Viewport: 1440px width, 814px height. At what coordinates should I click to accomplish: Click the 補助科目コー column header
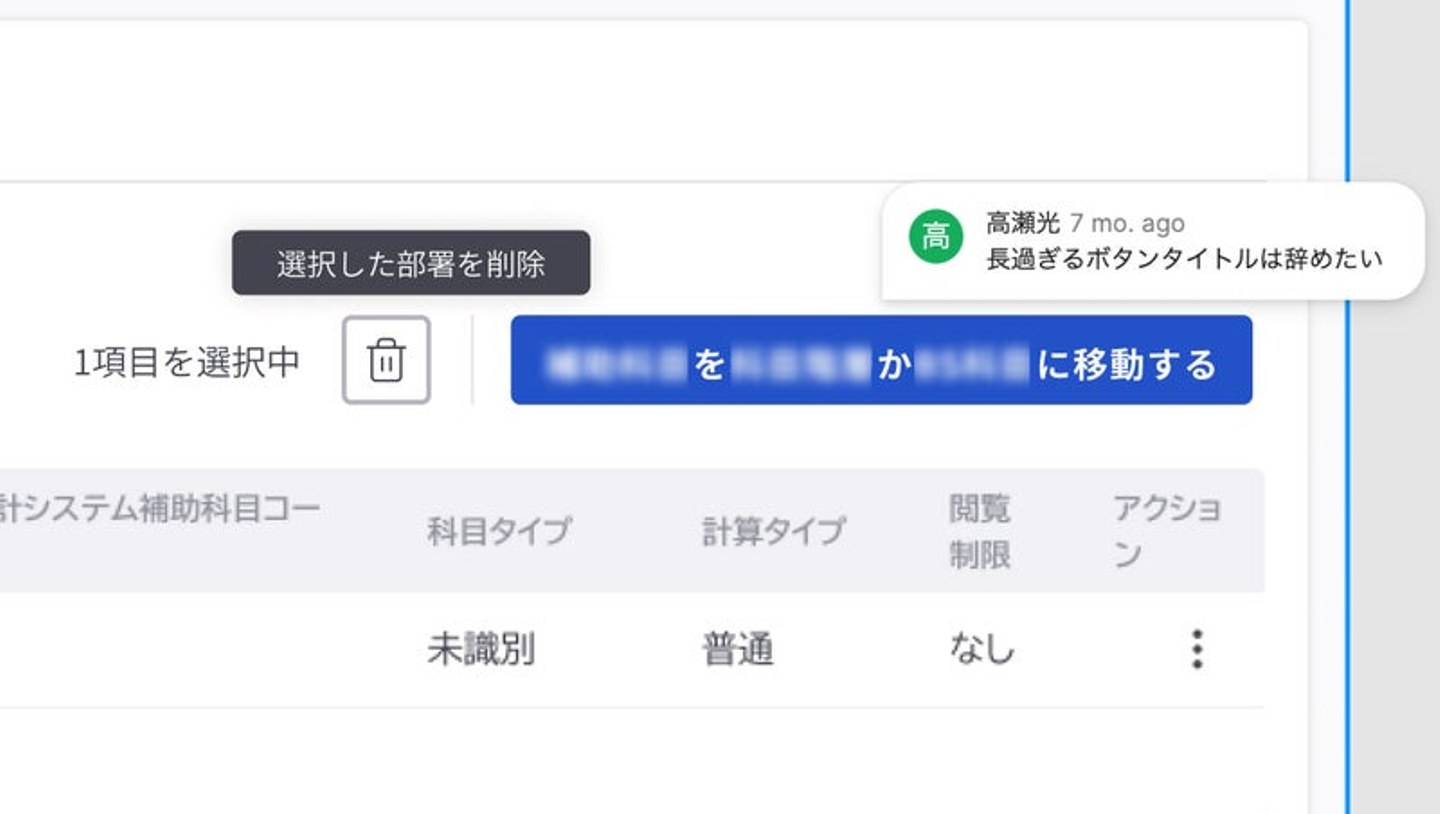160,510
